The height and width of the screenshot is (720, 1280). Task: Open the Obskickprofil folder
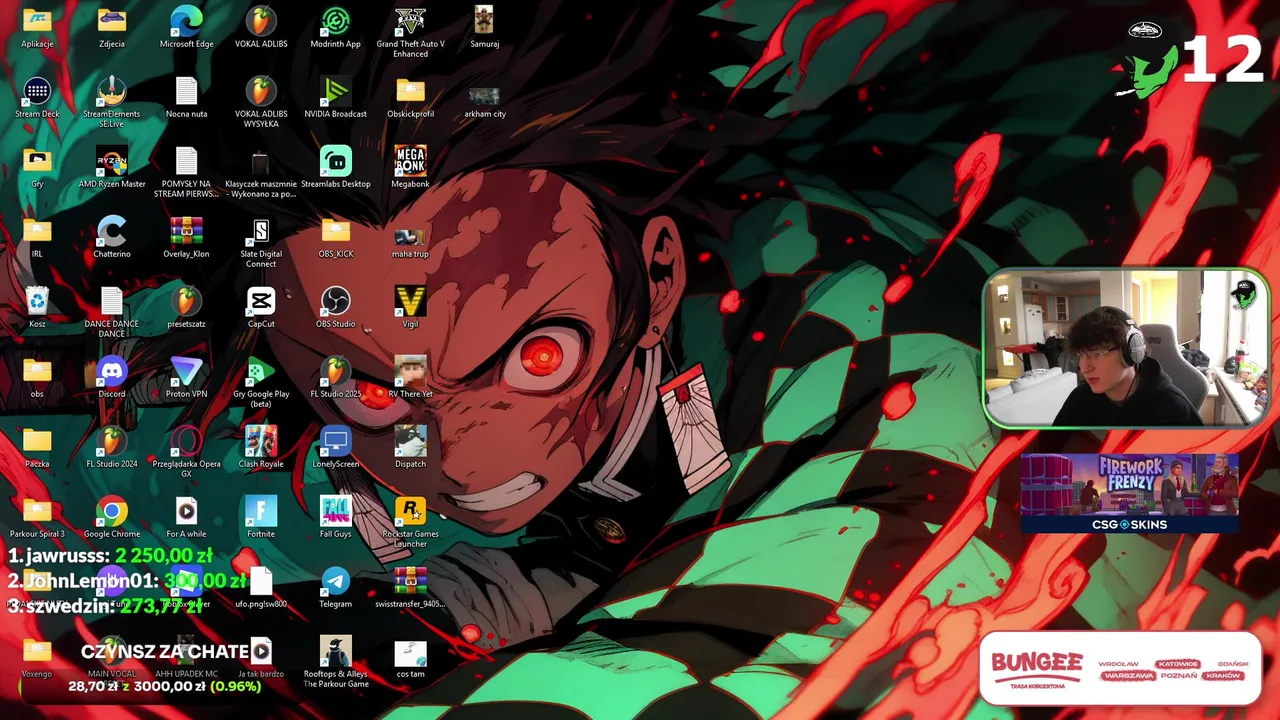[410, 98]
